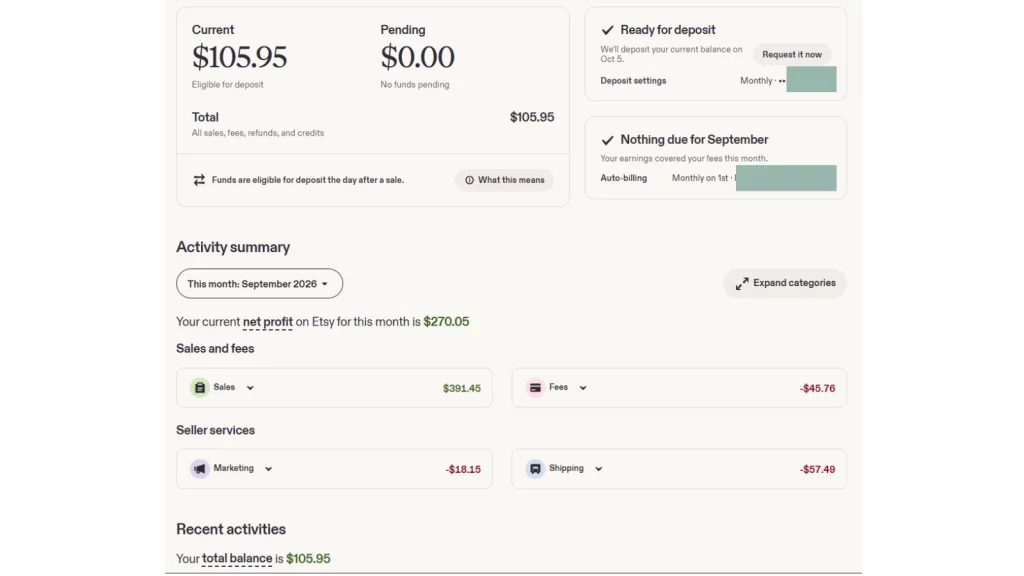Click the Fees card icon
The height and width of the screenshot is (576, 1024).
tap(535, 387)
